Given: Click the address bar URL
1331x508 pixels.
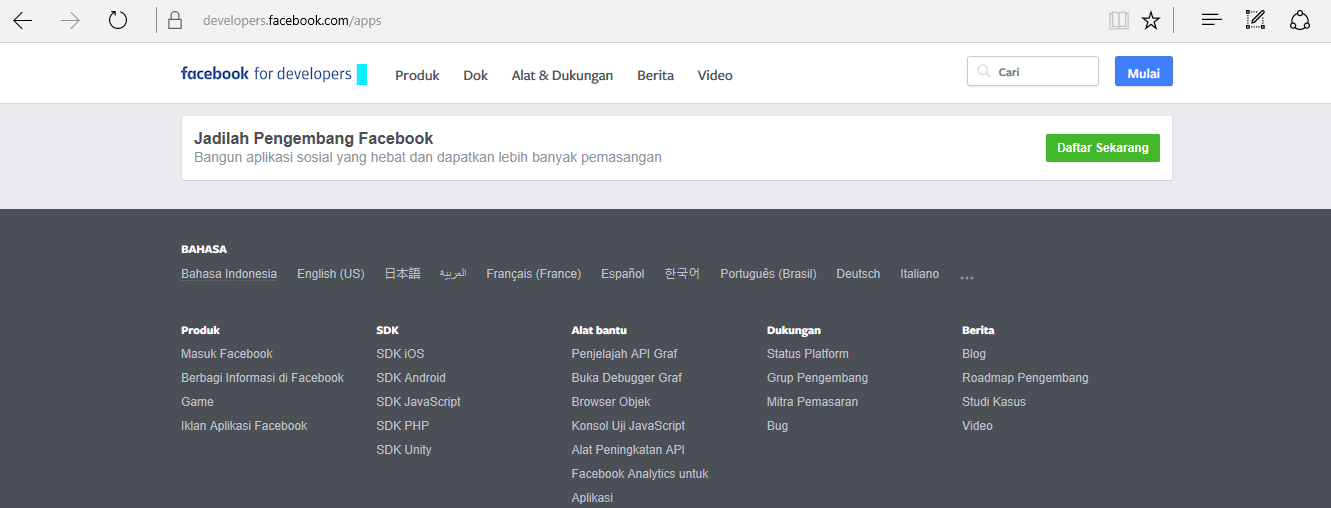Looking at the screenshot, I should click(x=292, y=20).
